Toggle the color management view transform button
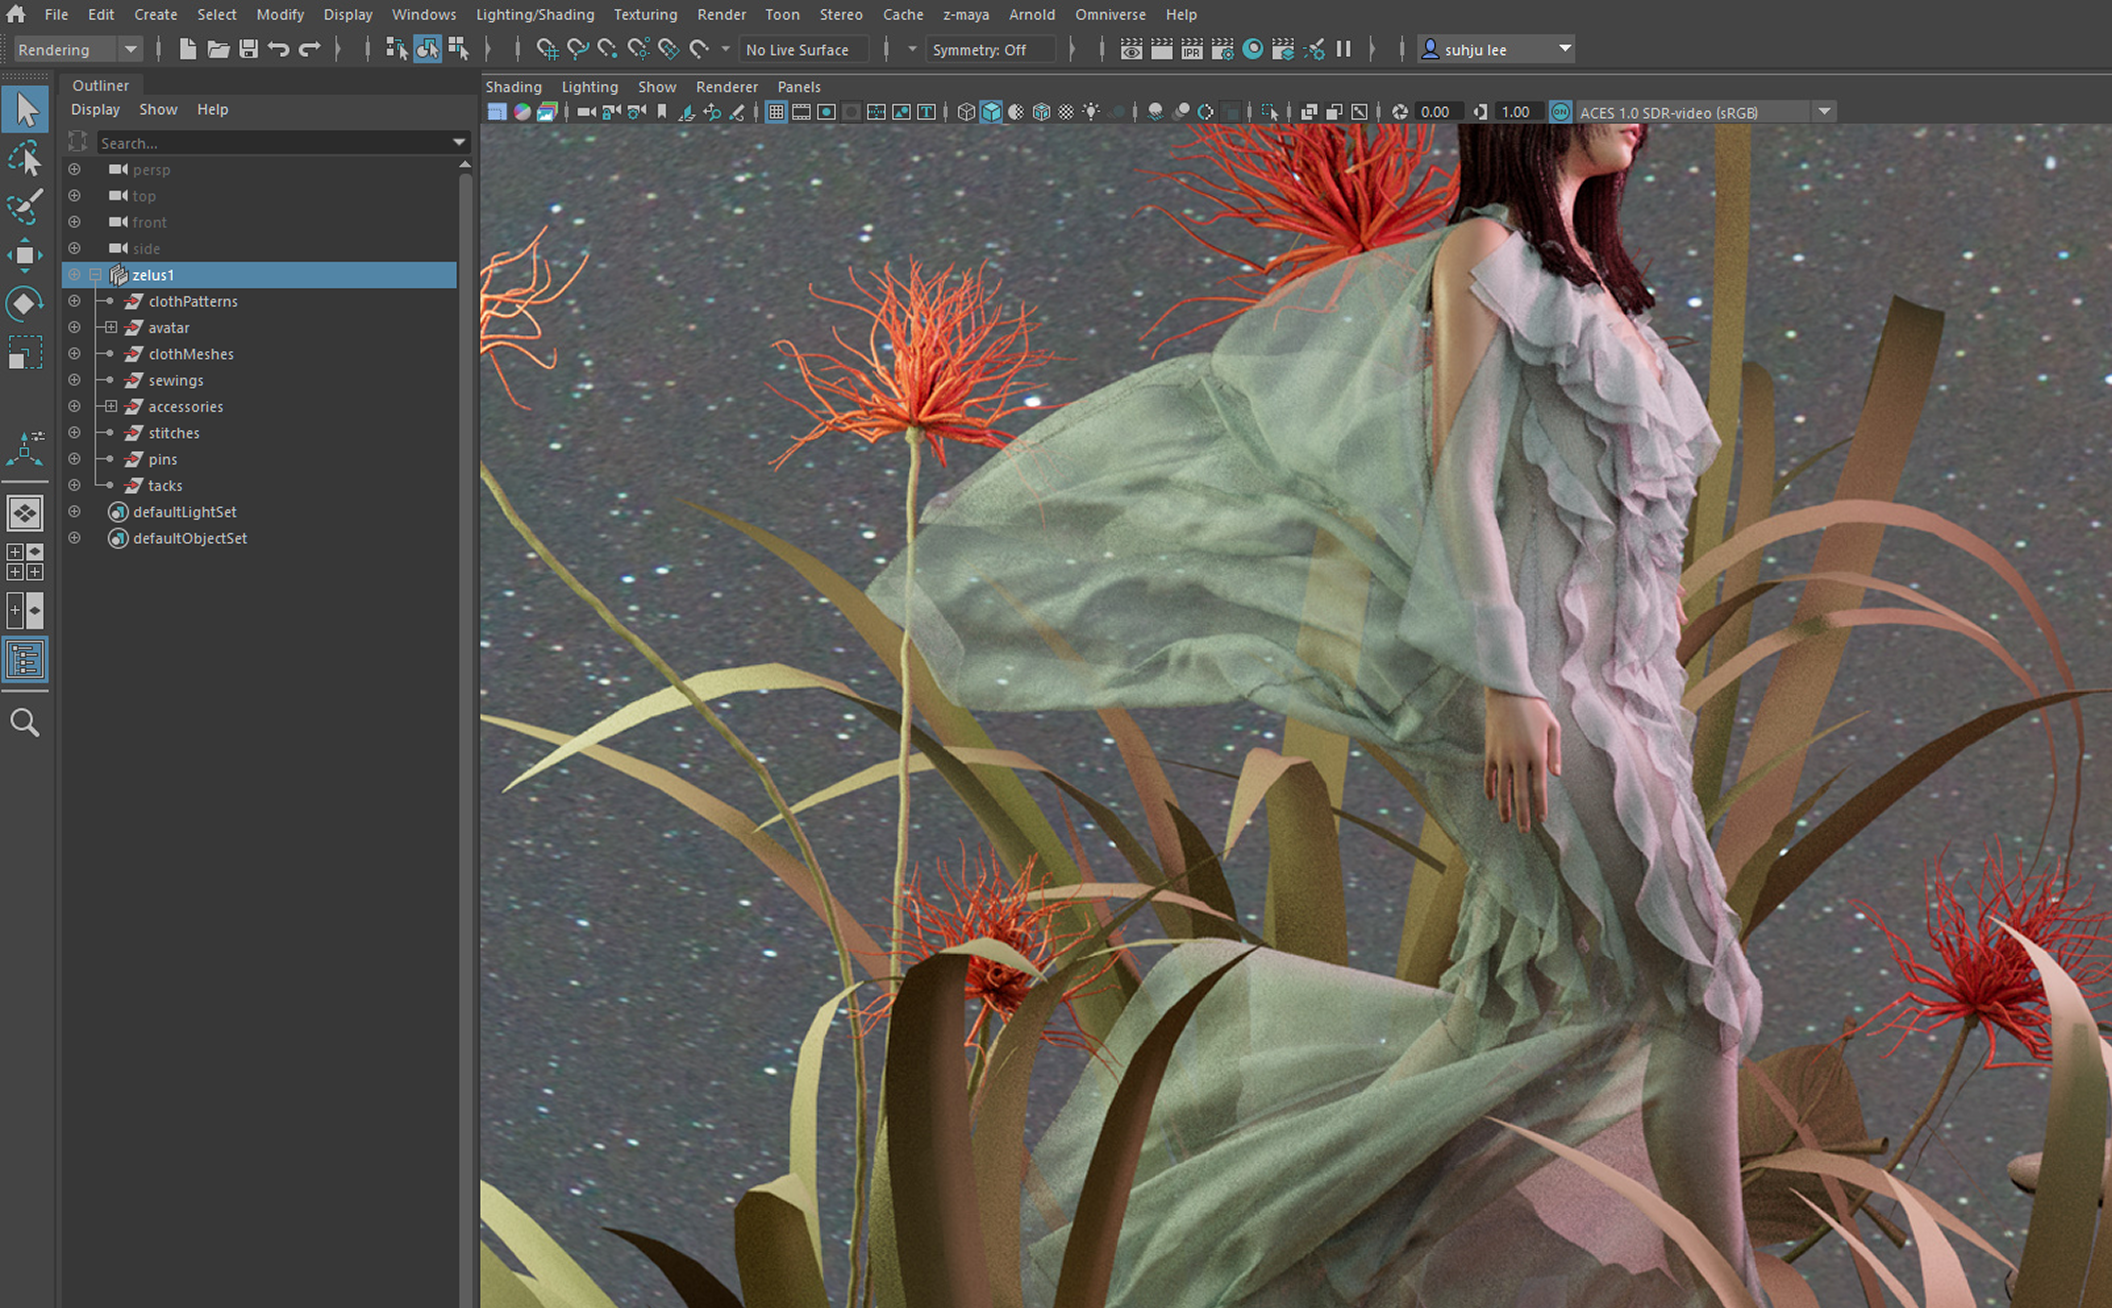This screenshot has width=2112, height=1308. point(1560,112)
